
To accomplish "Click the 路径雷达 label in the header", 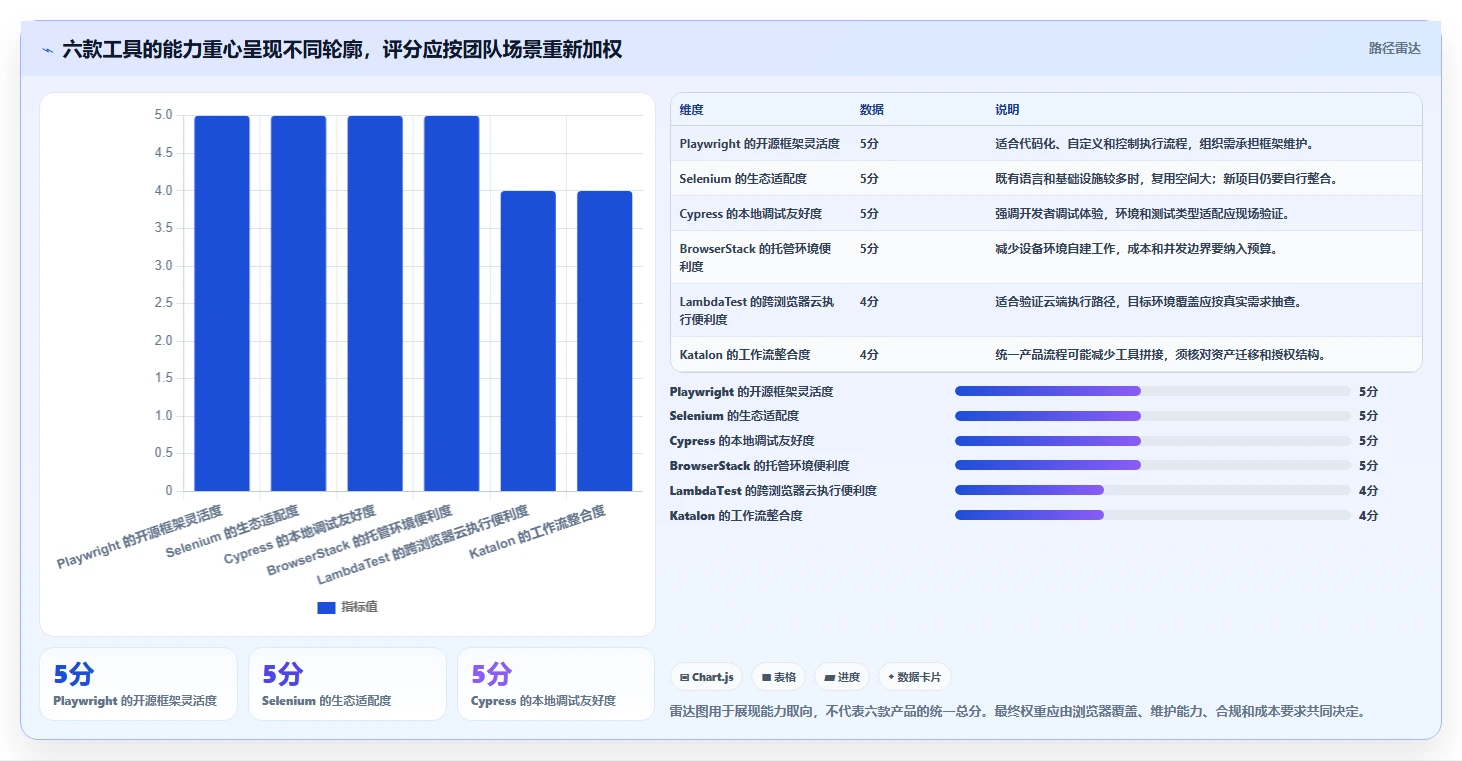I will [1394, 48].
